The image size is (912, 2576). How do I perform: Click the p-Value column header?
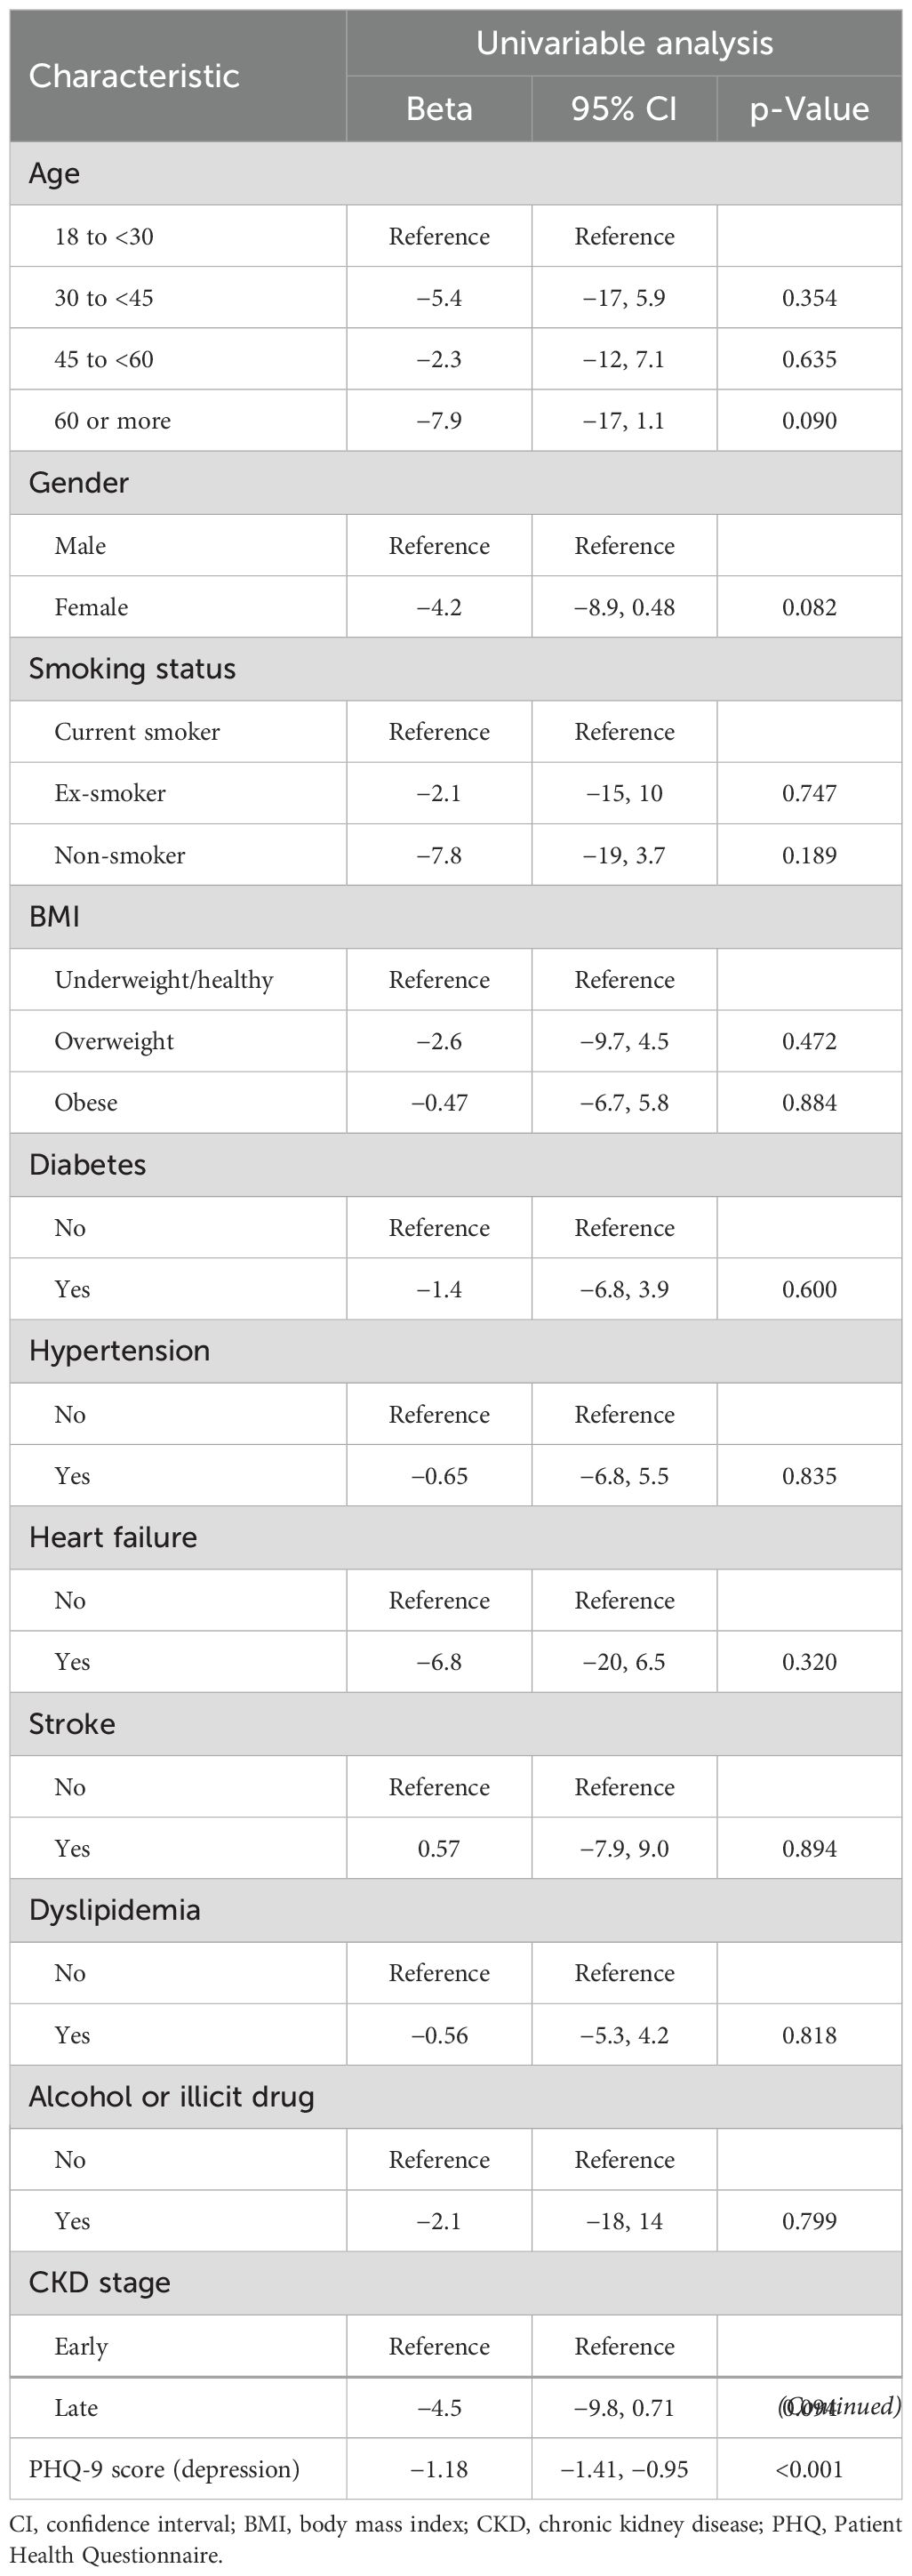[809, 109]
